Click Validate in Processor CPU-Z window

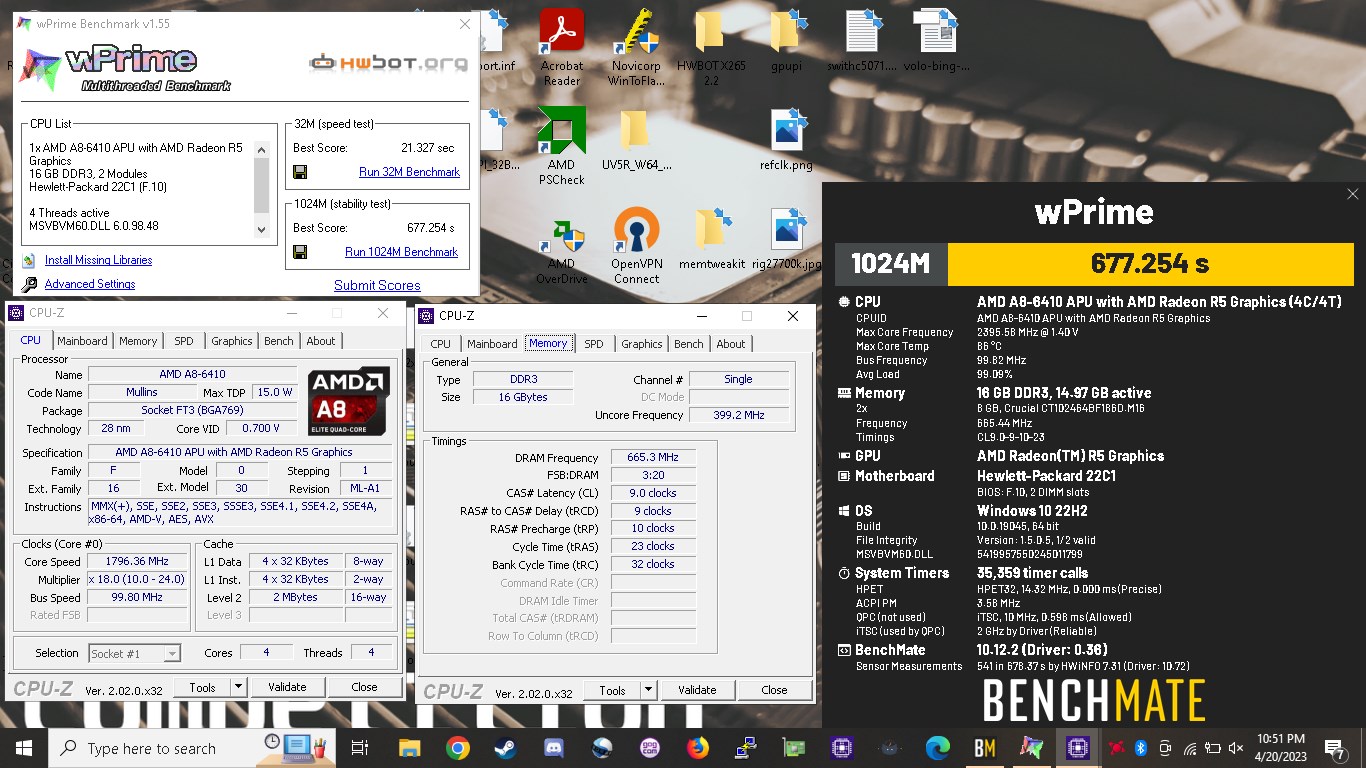tap(287, 687)
